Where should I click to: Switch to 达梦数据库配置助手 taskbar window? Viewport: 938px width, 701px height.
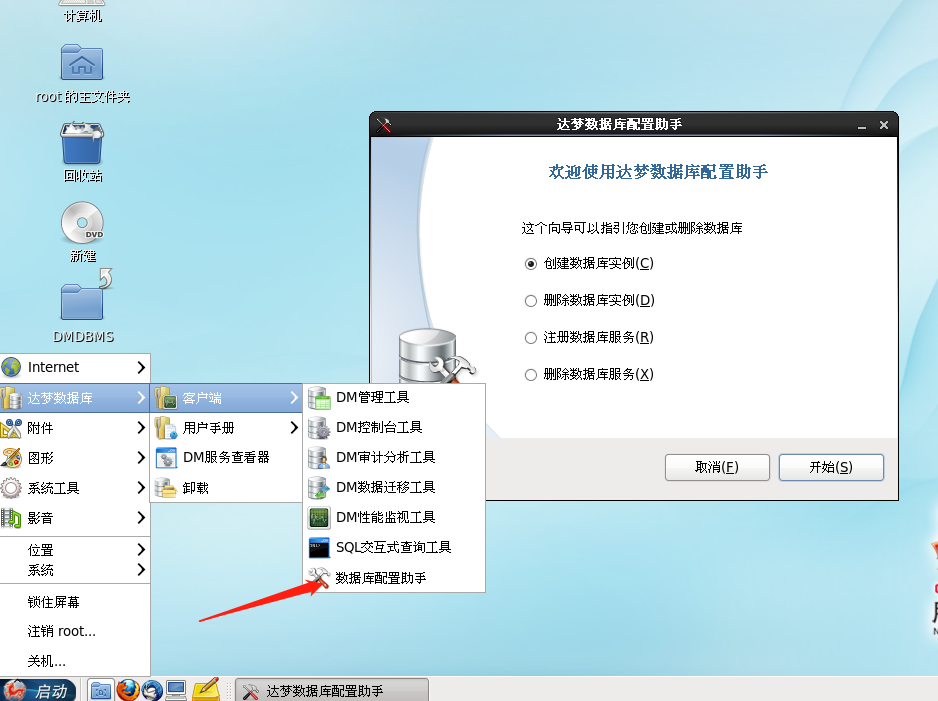pyautogui.click(x=332, y=690)
